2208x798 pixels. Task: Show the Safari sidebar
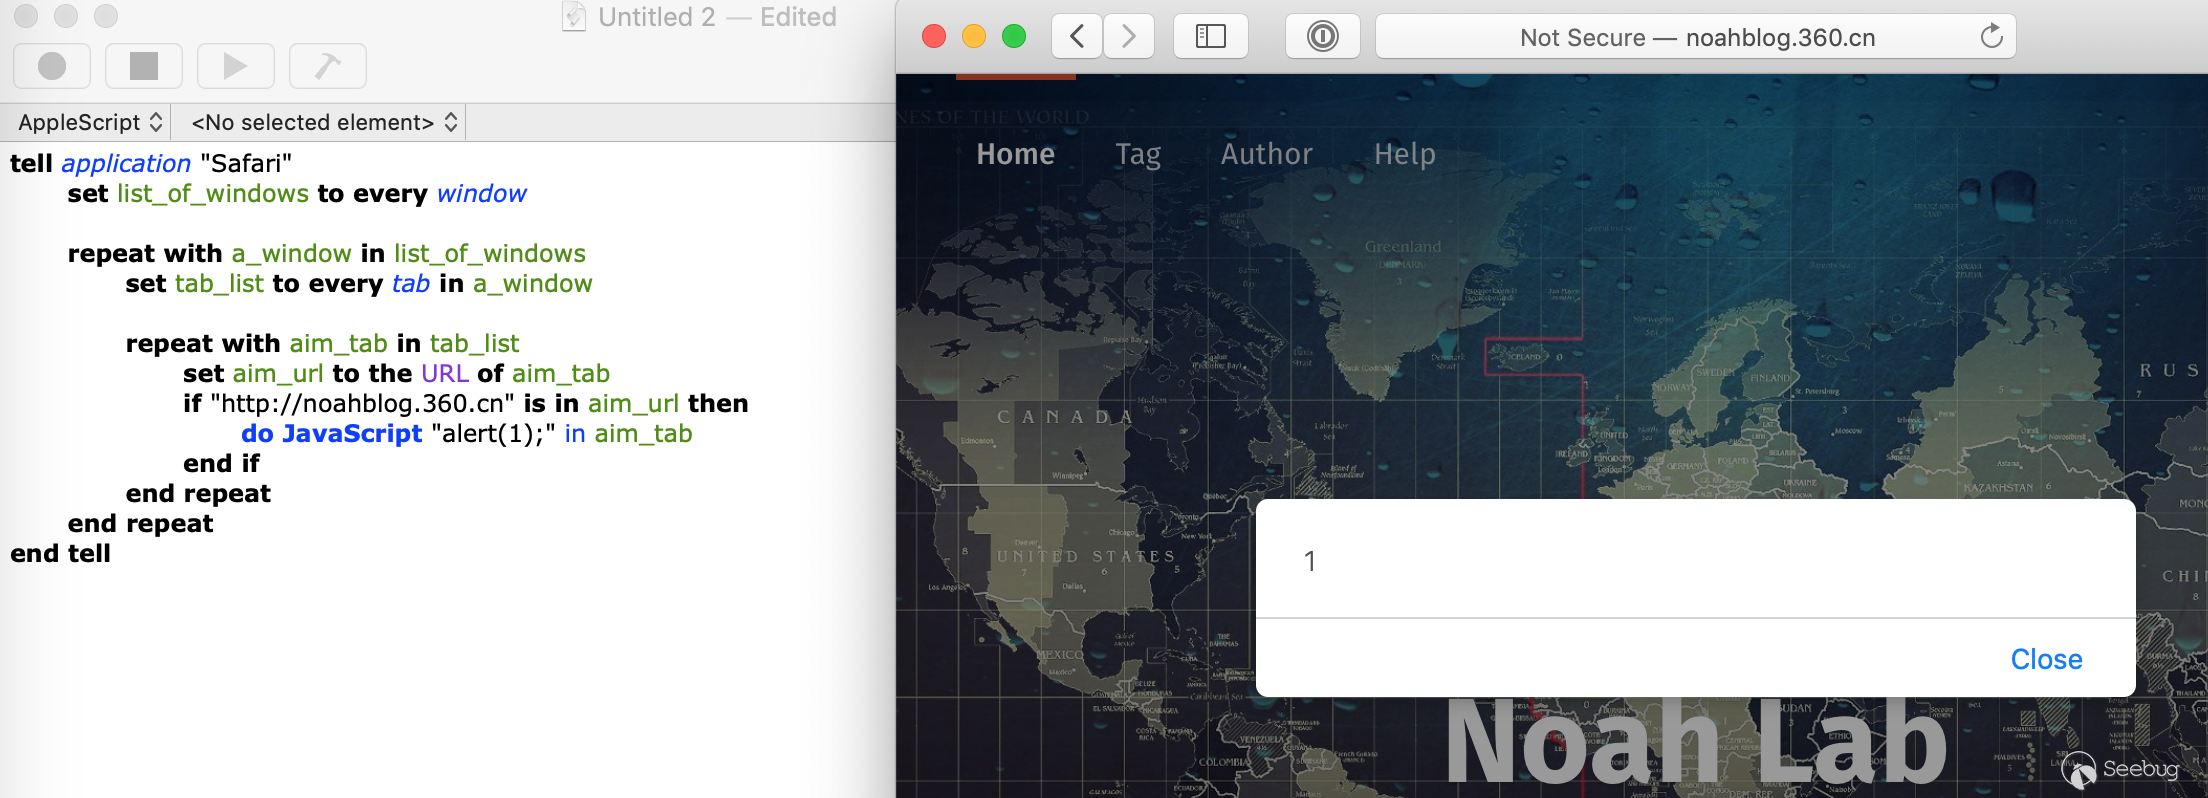[x=1211, y=37]
